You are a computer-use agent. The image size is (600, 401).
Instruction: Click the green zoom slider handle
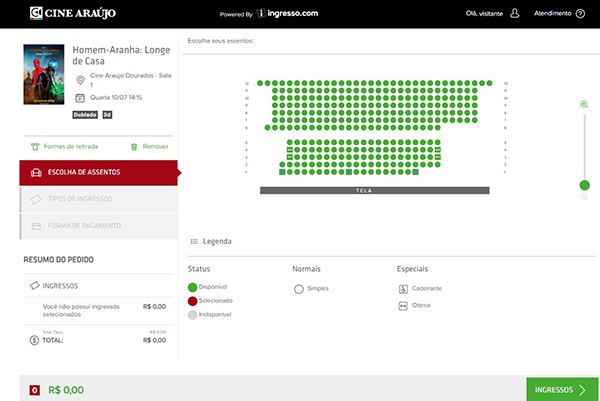tap(584, 185)
